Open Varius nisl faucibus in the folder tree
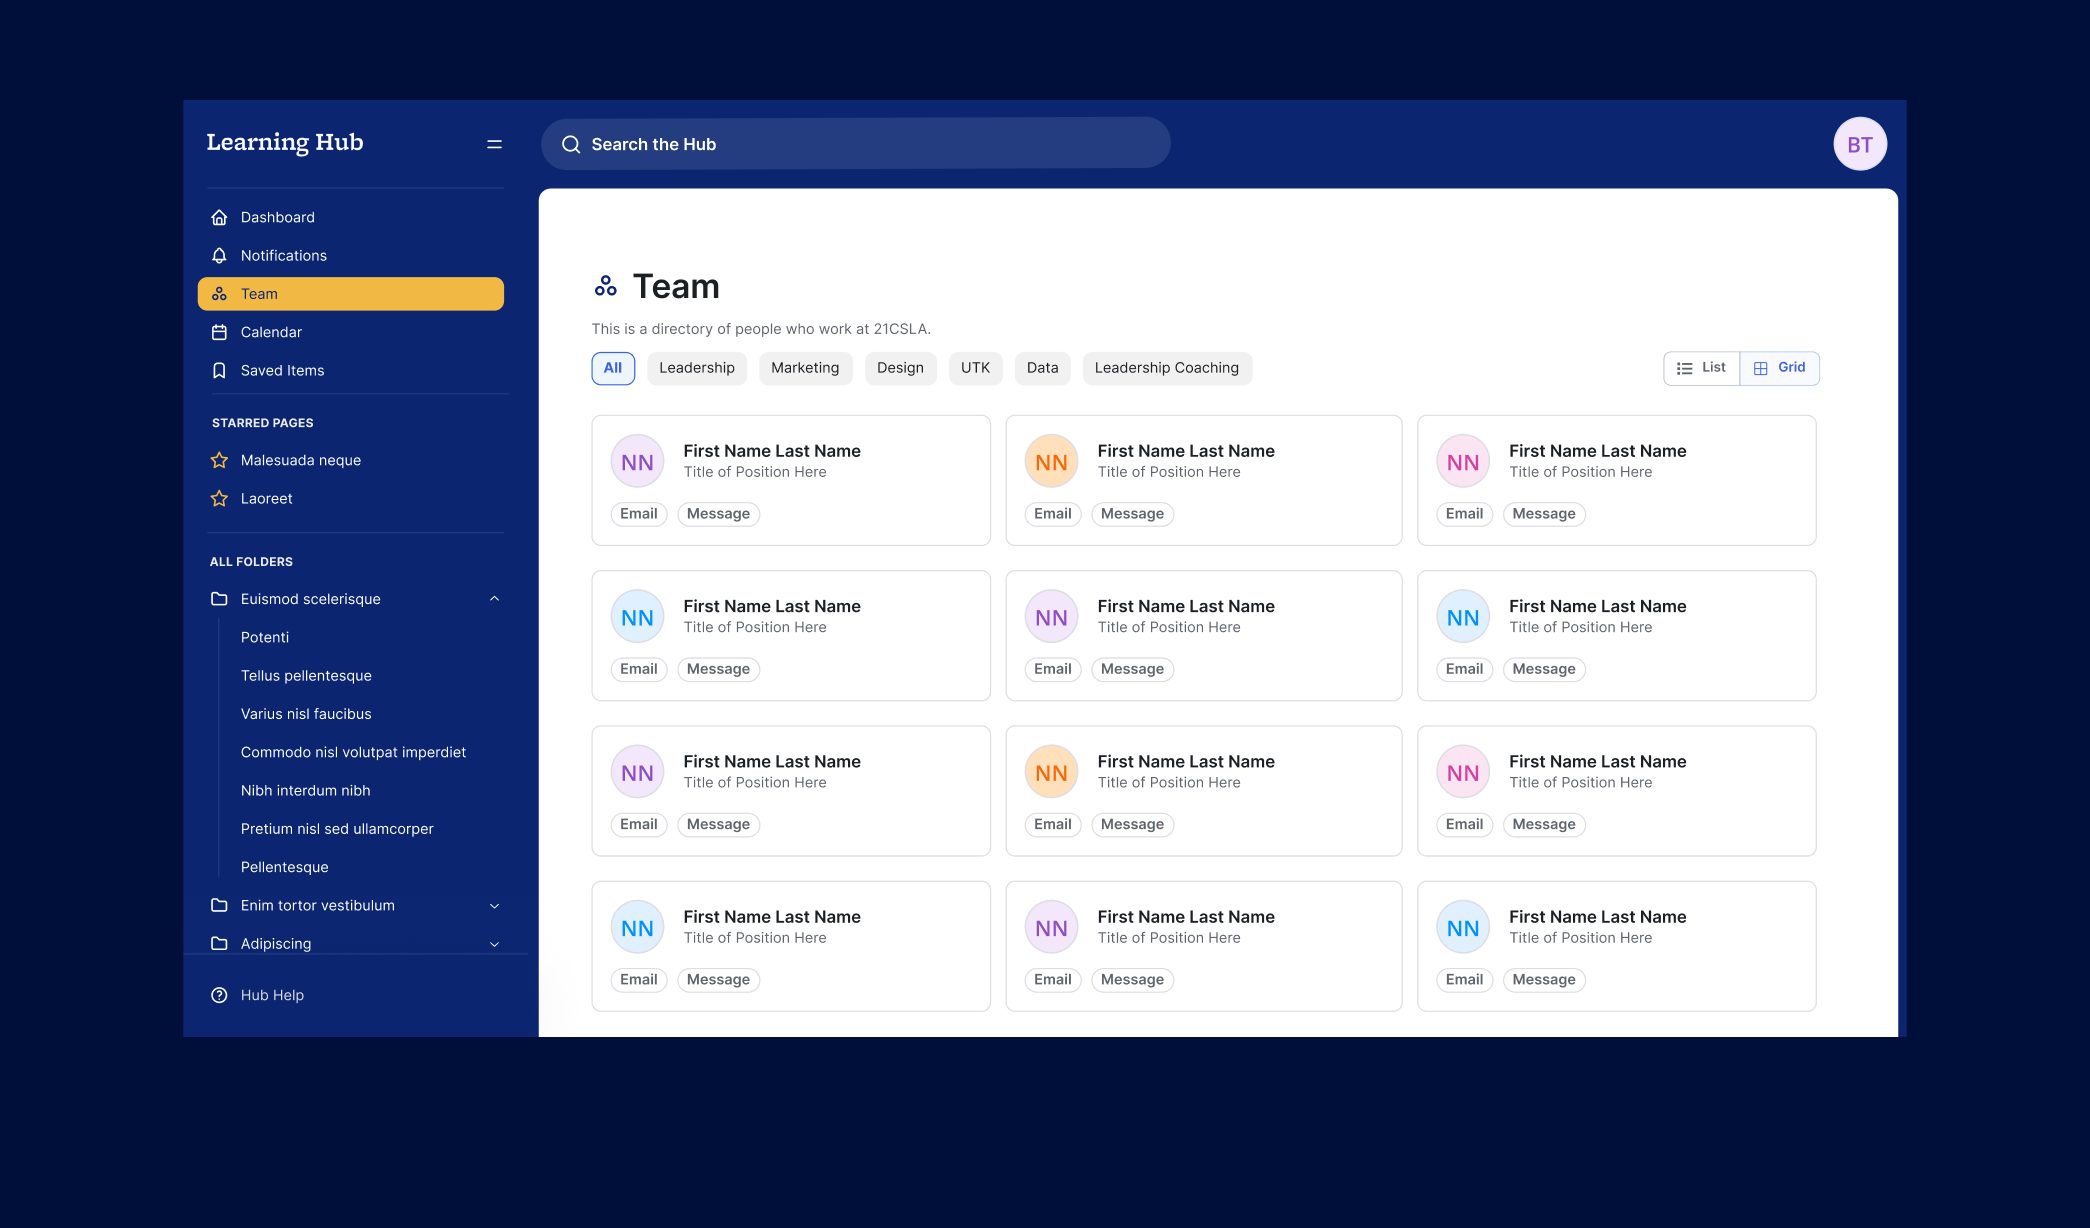 [x=306, y=714]
